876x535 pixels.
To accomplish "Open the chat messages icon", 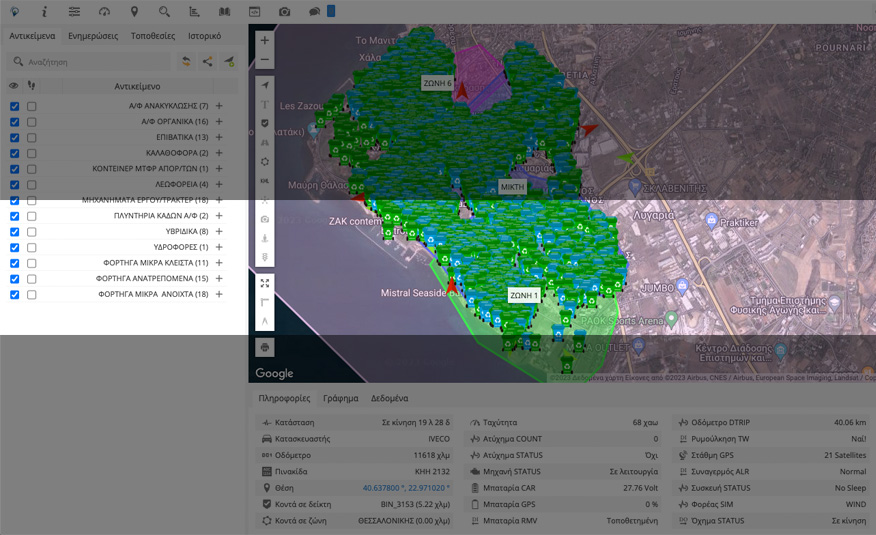I will coord(314,12).
